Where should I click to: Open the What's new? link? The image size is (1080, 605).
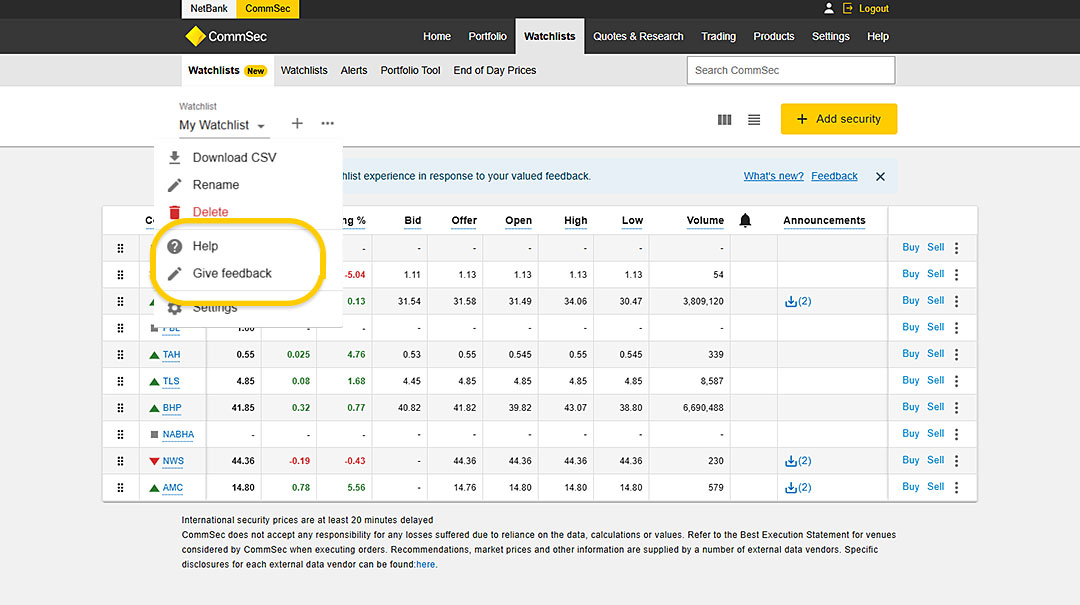pos(773,176)
